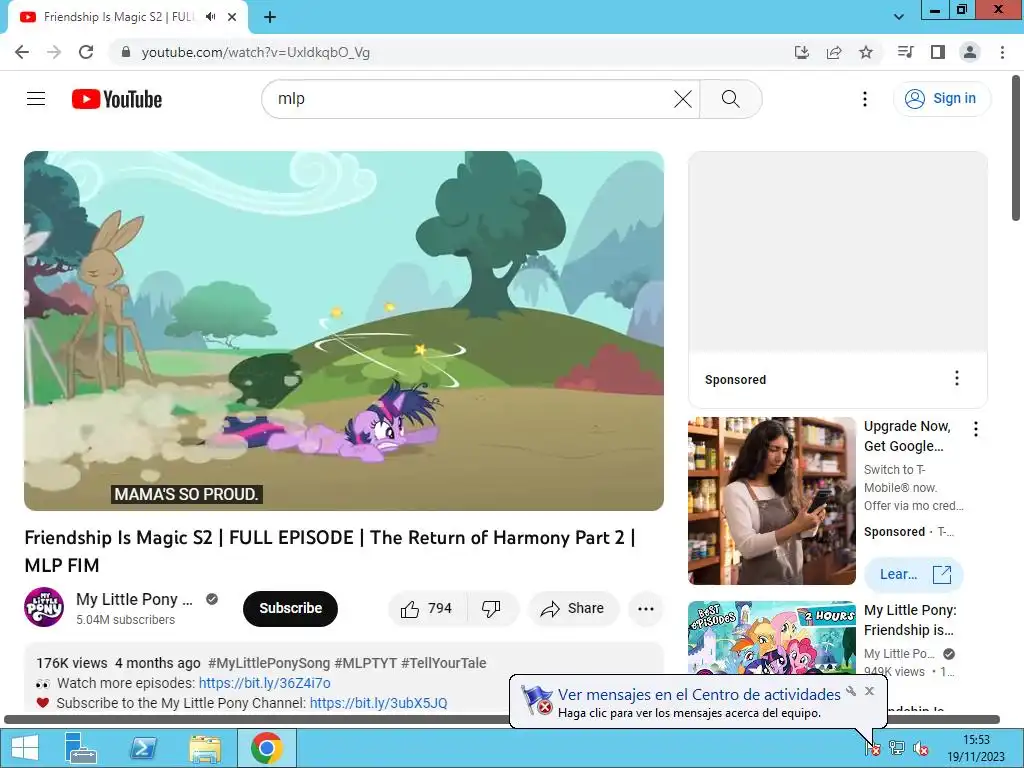1024x768 pixels.
Task: Open the network tray icon
Action: [x=897, y=748]
